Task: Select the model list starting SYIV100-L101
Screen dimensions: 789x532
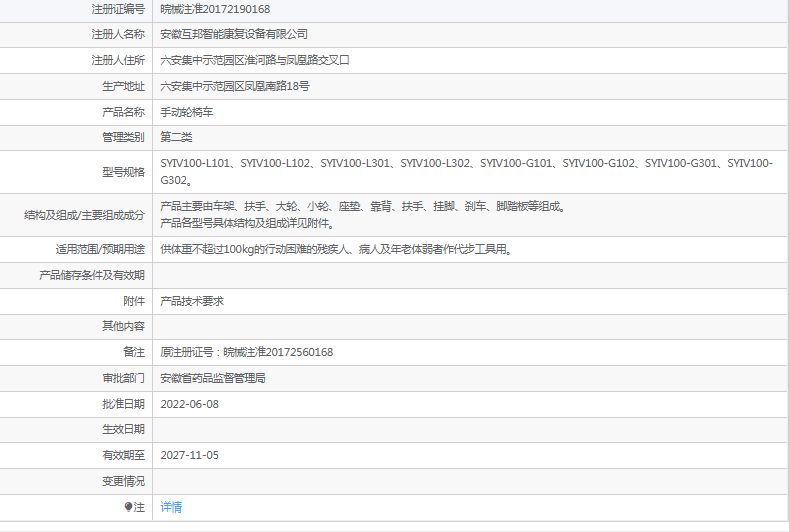Action: point(466,172)
